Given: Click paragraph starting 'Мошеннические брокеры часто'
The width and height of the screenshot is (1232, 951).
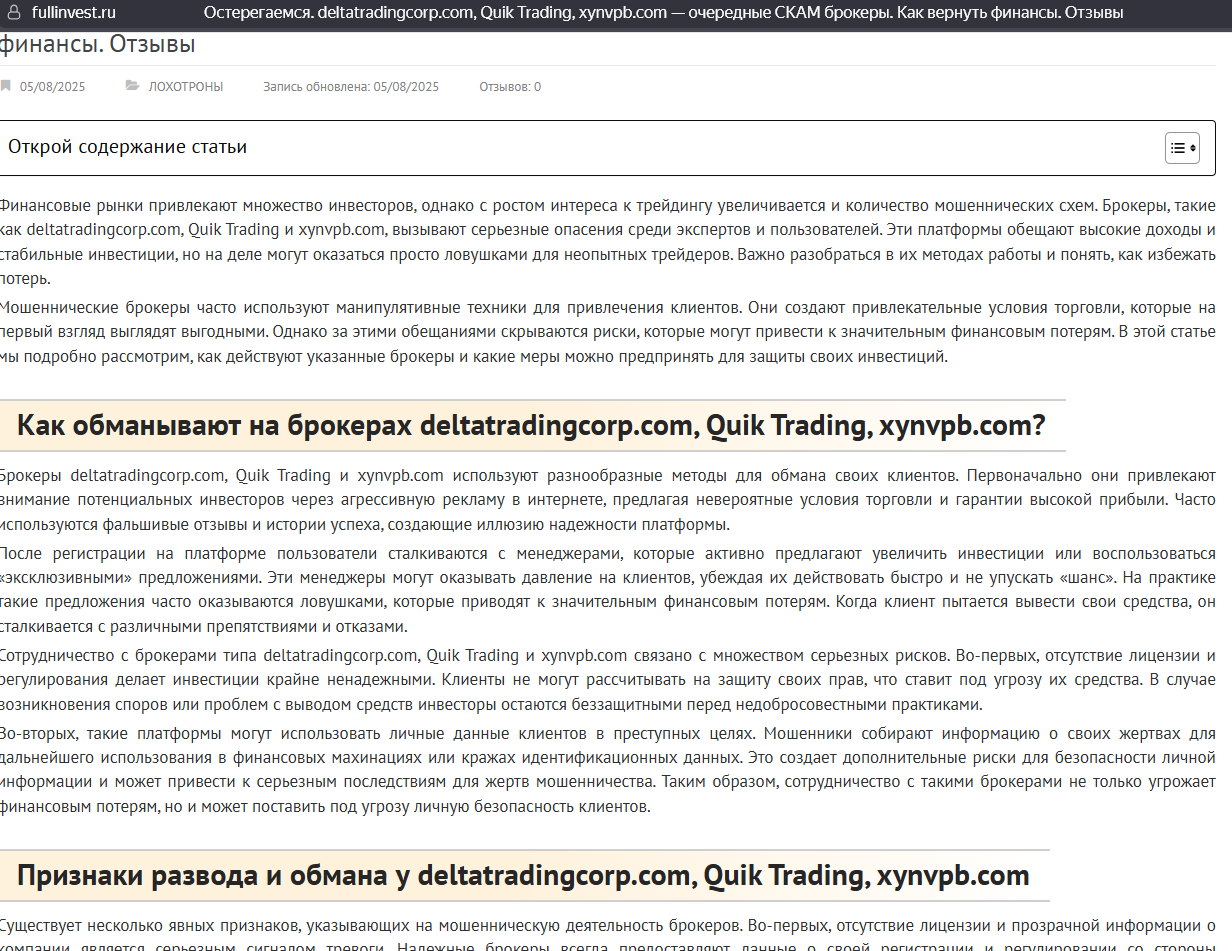Looking at the screenshot, I should point(608,332).
